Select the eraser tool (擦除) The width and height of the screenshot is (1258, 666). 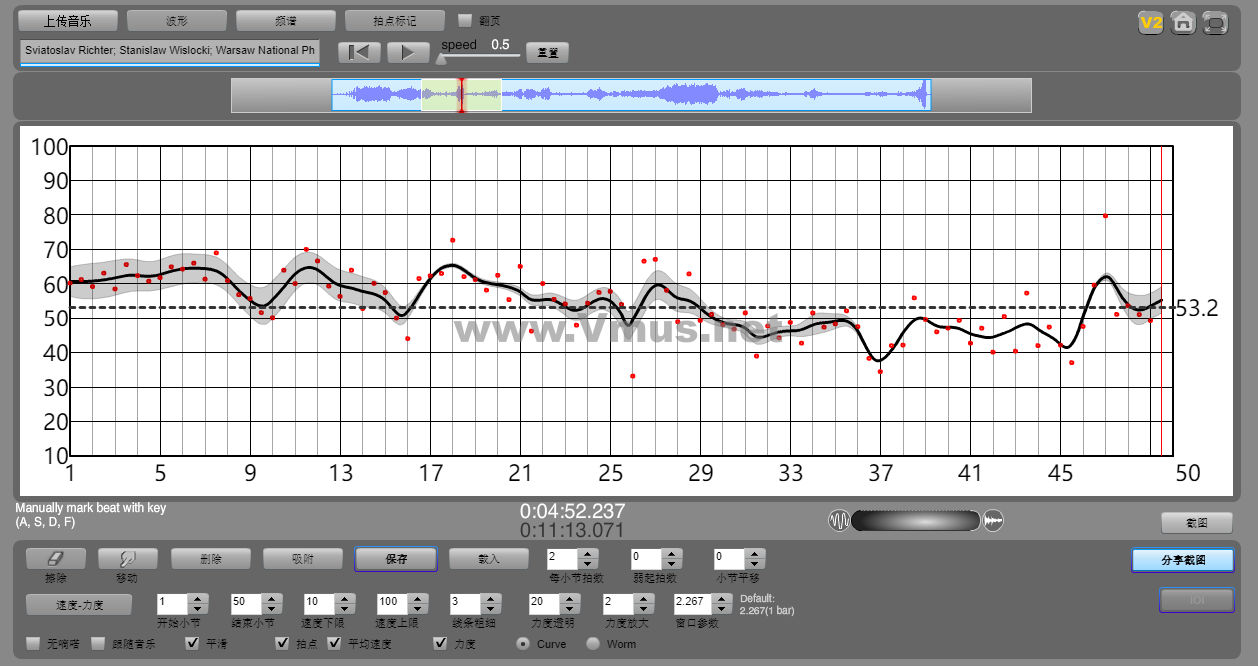[55, 559]
